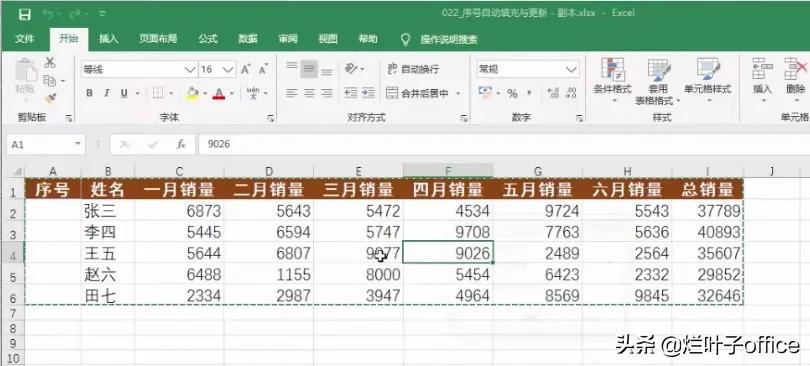810x366 pixels.
Task: Expand the fill color palette arrow
Action: point(205,94)
